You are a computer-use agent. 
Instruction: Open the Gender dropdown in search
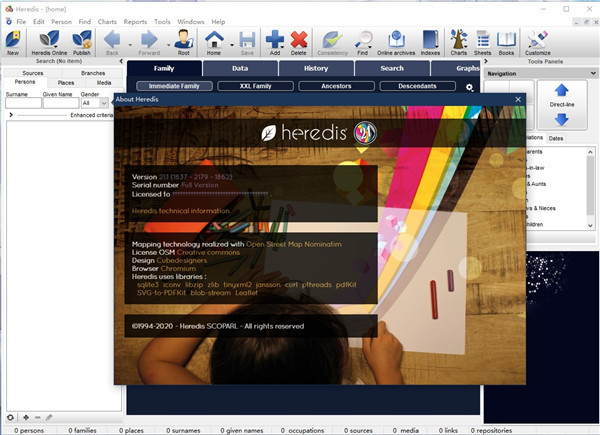point(93,102)
